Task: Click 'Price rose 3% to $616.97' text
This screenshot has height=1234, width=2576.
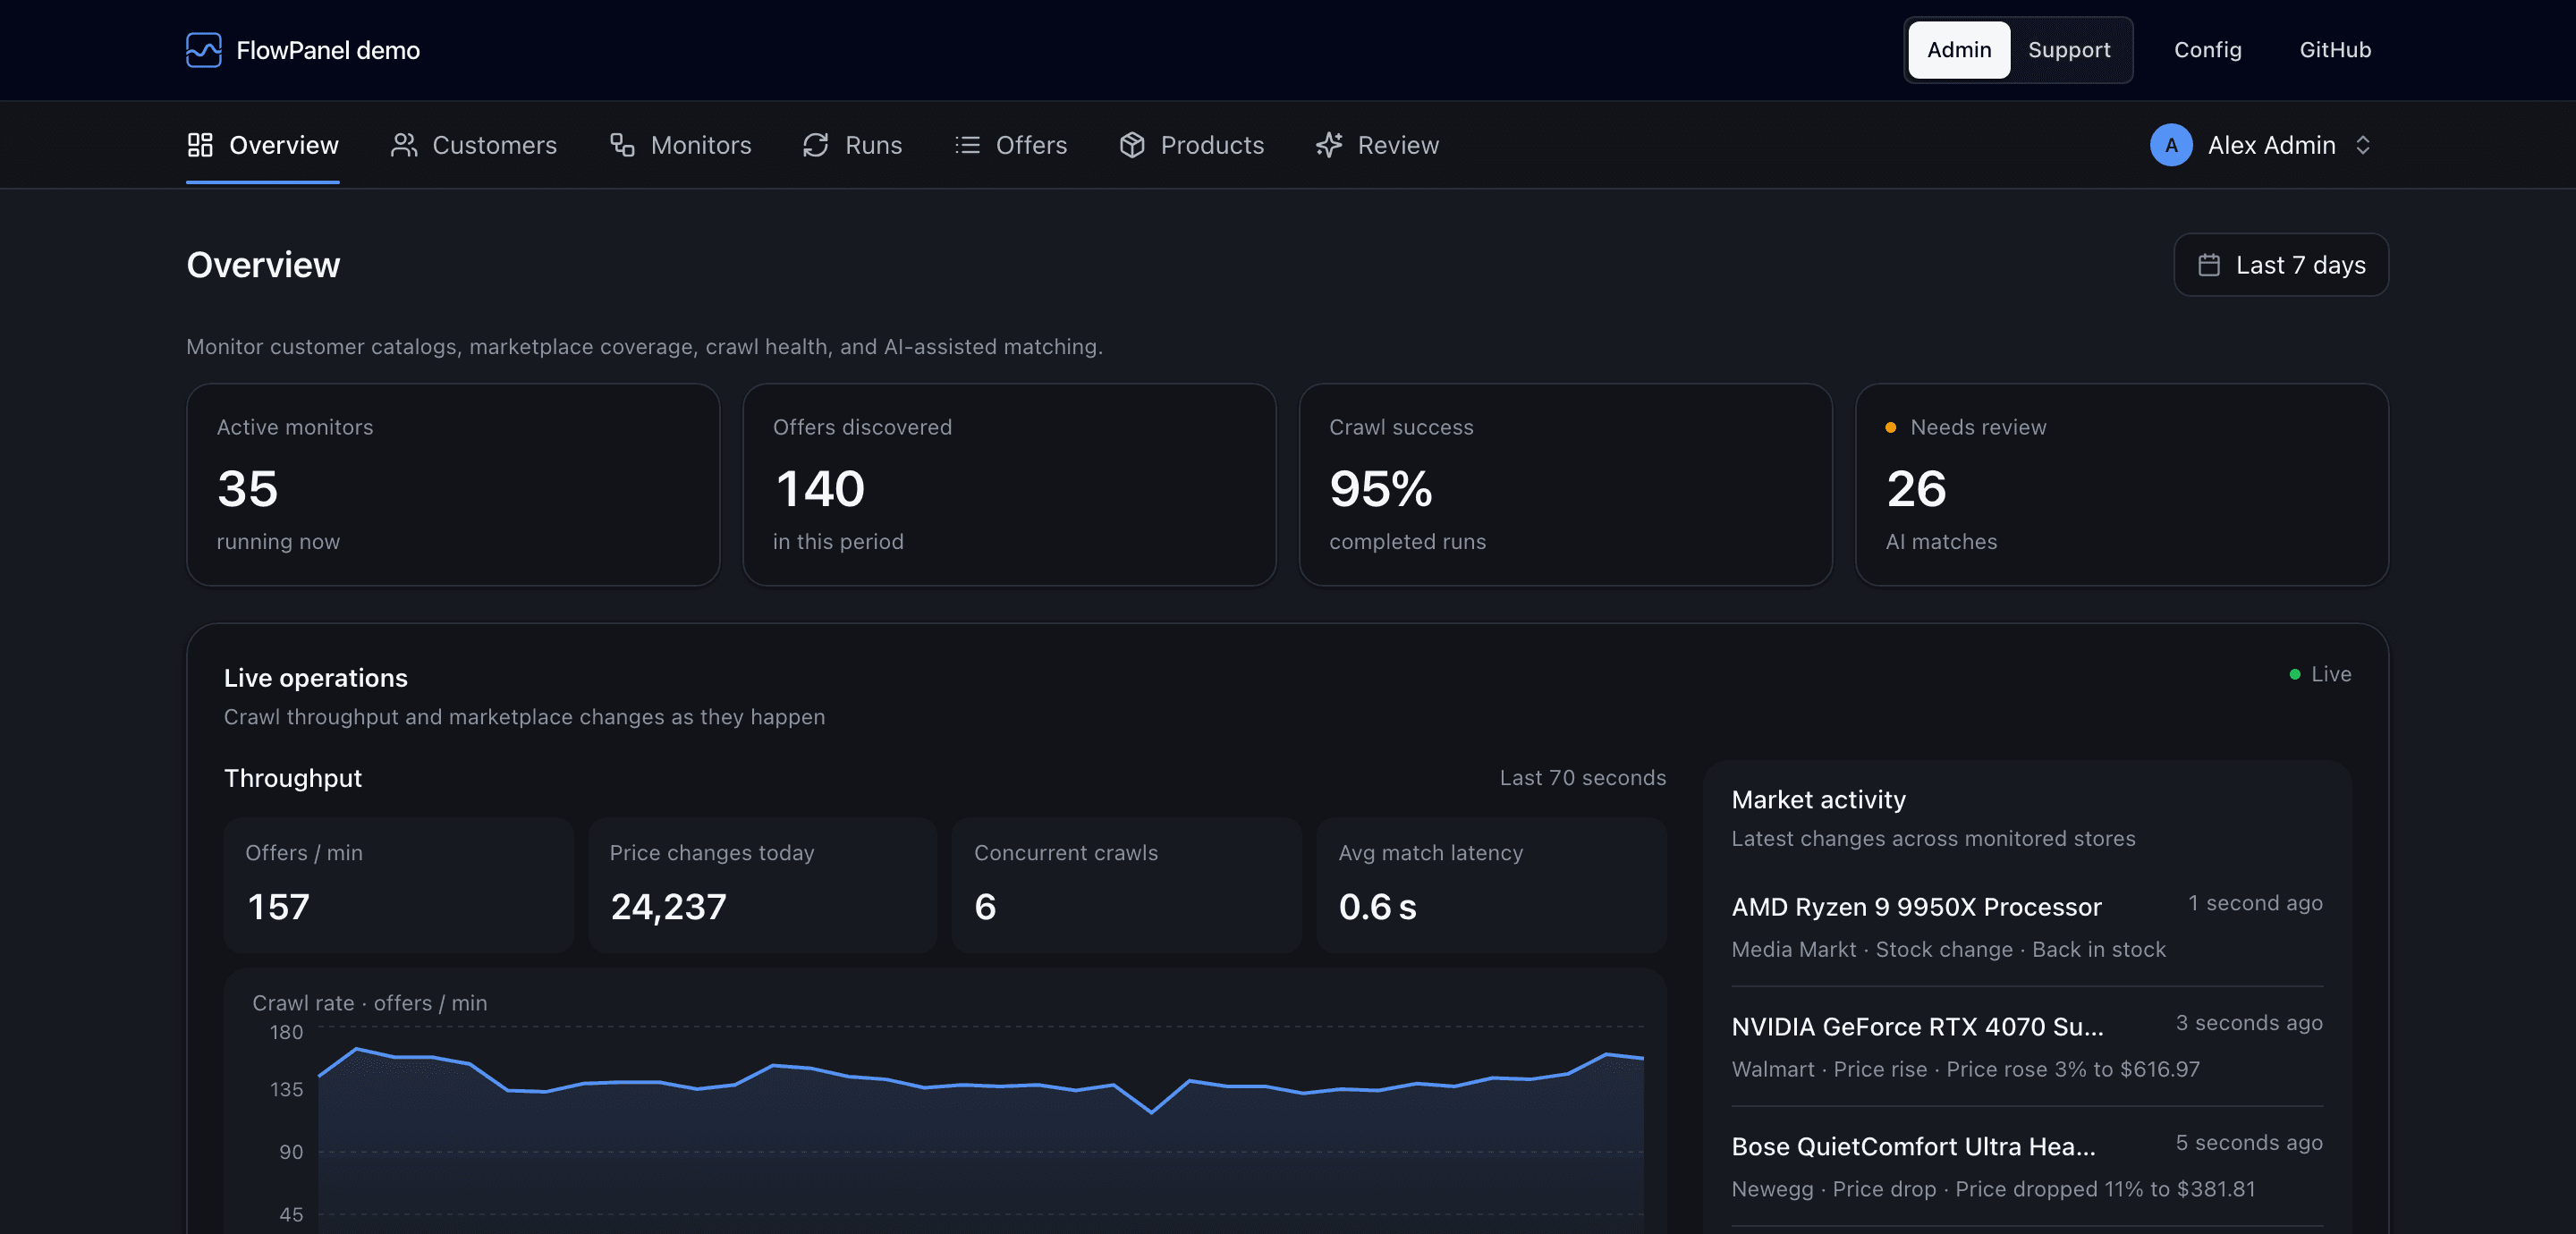Action: (x=2072, y=1070)
